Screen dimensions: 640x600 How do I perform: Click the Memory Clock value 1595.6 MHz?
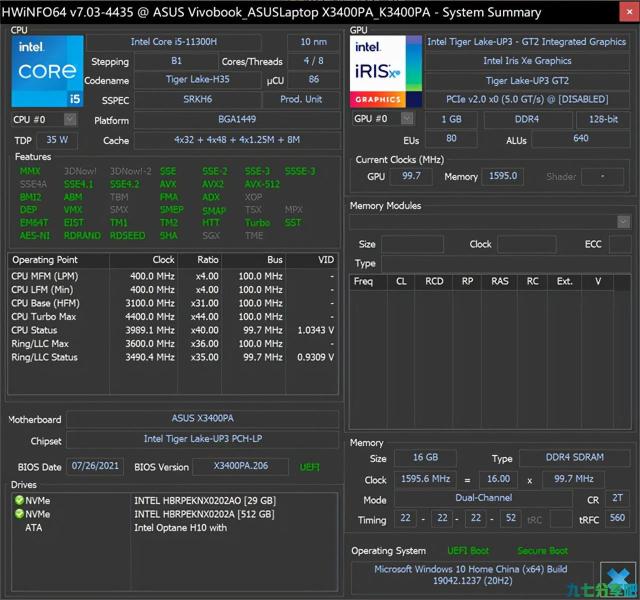(425, 479)
